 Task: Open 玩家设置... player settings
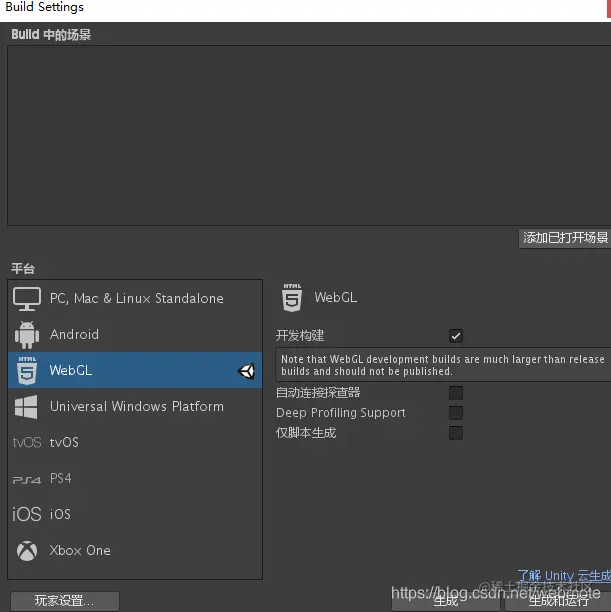pos(65,601)
